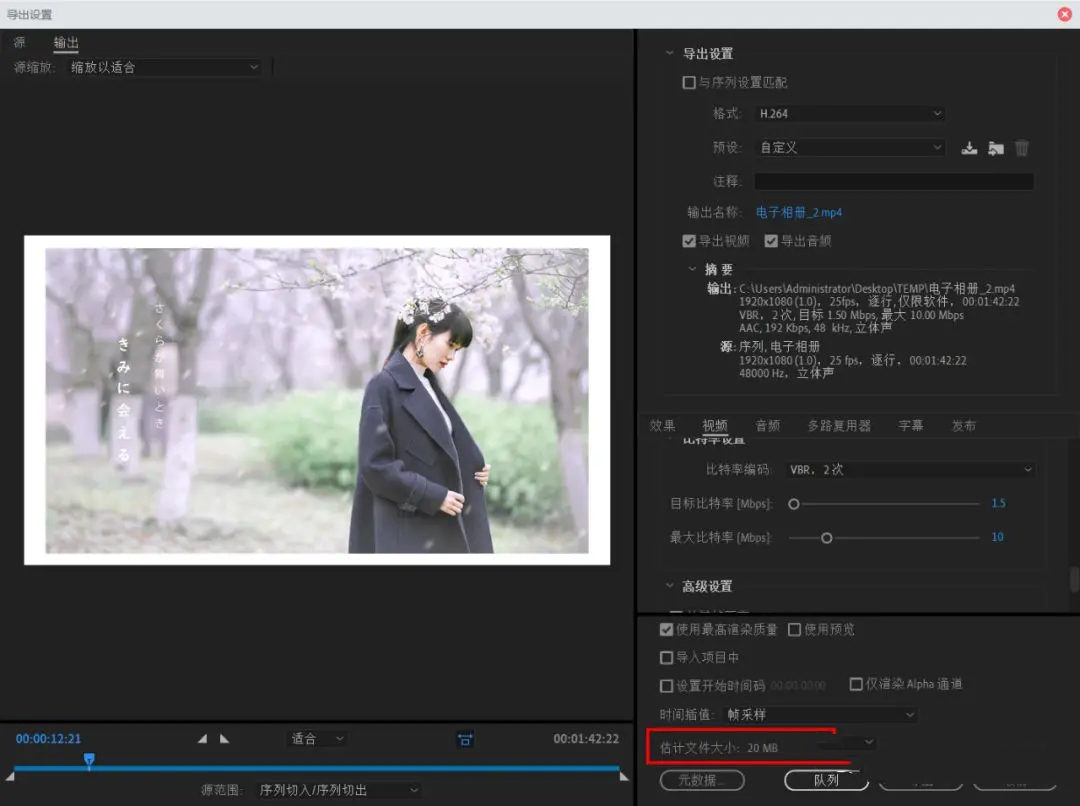Uncheck the export audio checkbox
The width and height of the screenshot is (1080, 806).
(771, 240)
